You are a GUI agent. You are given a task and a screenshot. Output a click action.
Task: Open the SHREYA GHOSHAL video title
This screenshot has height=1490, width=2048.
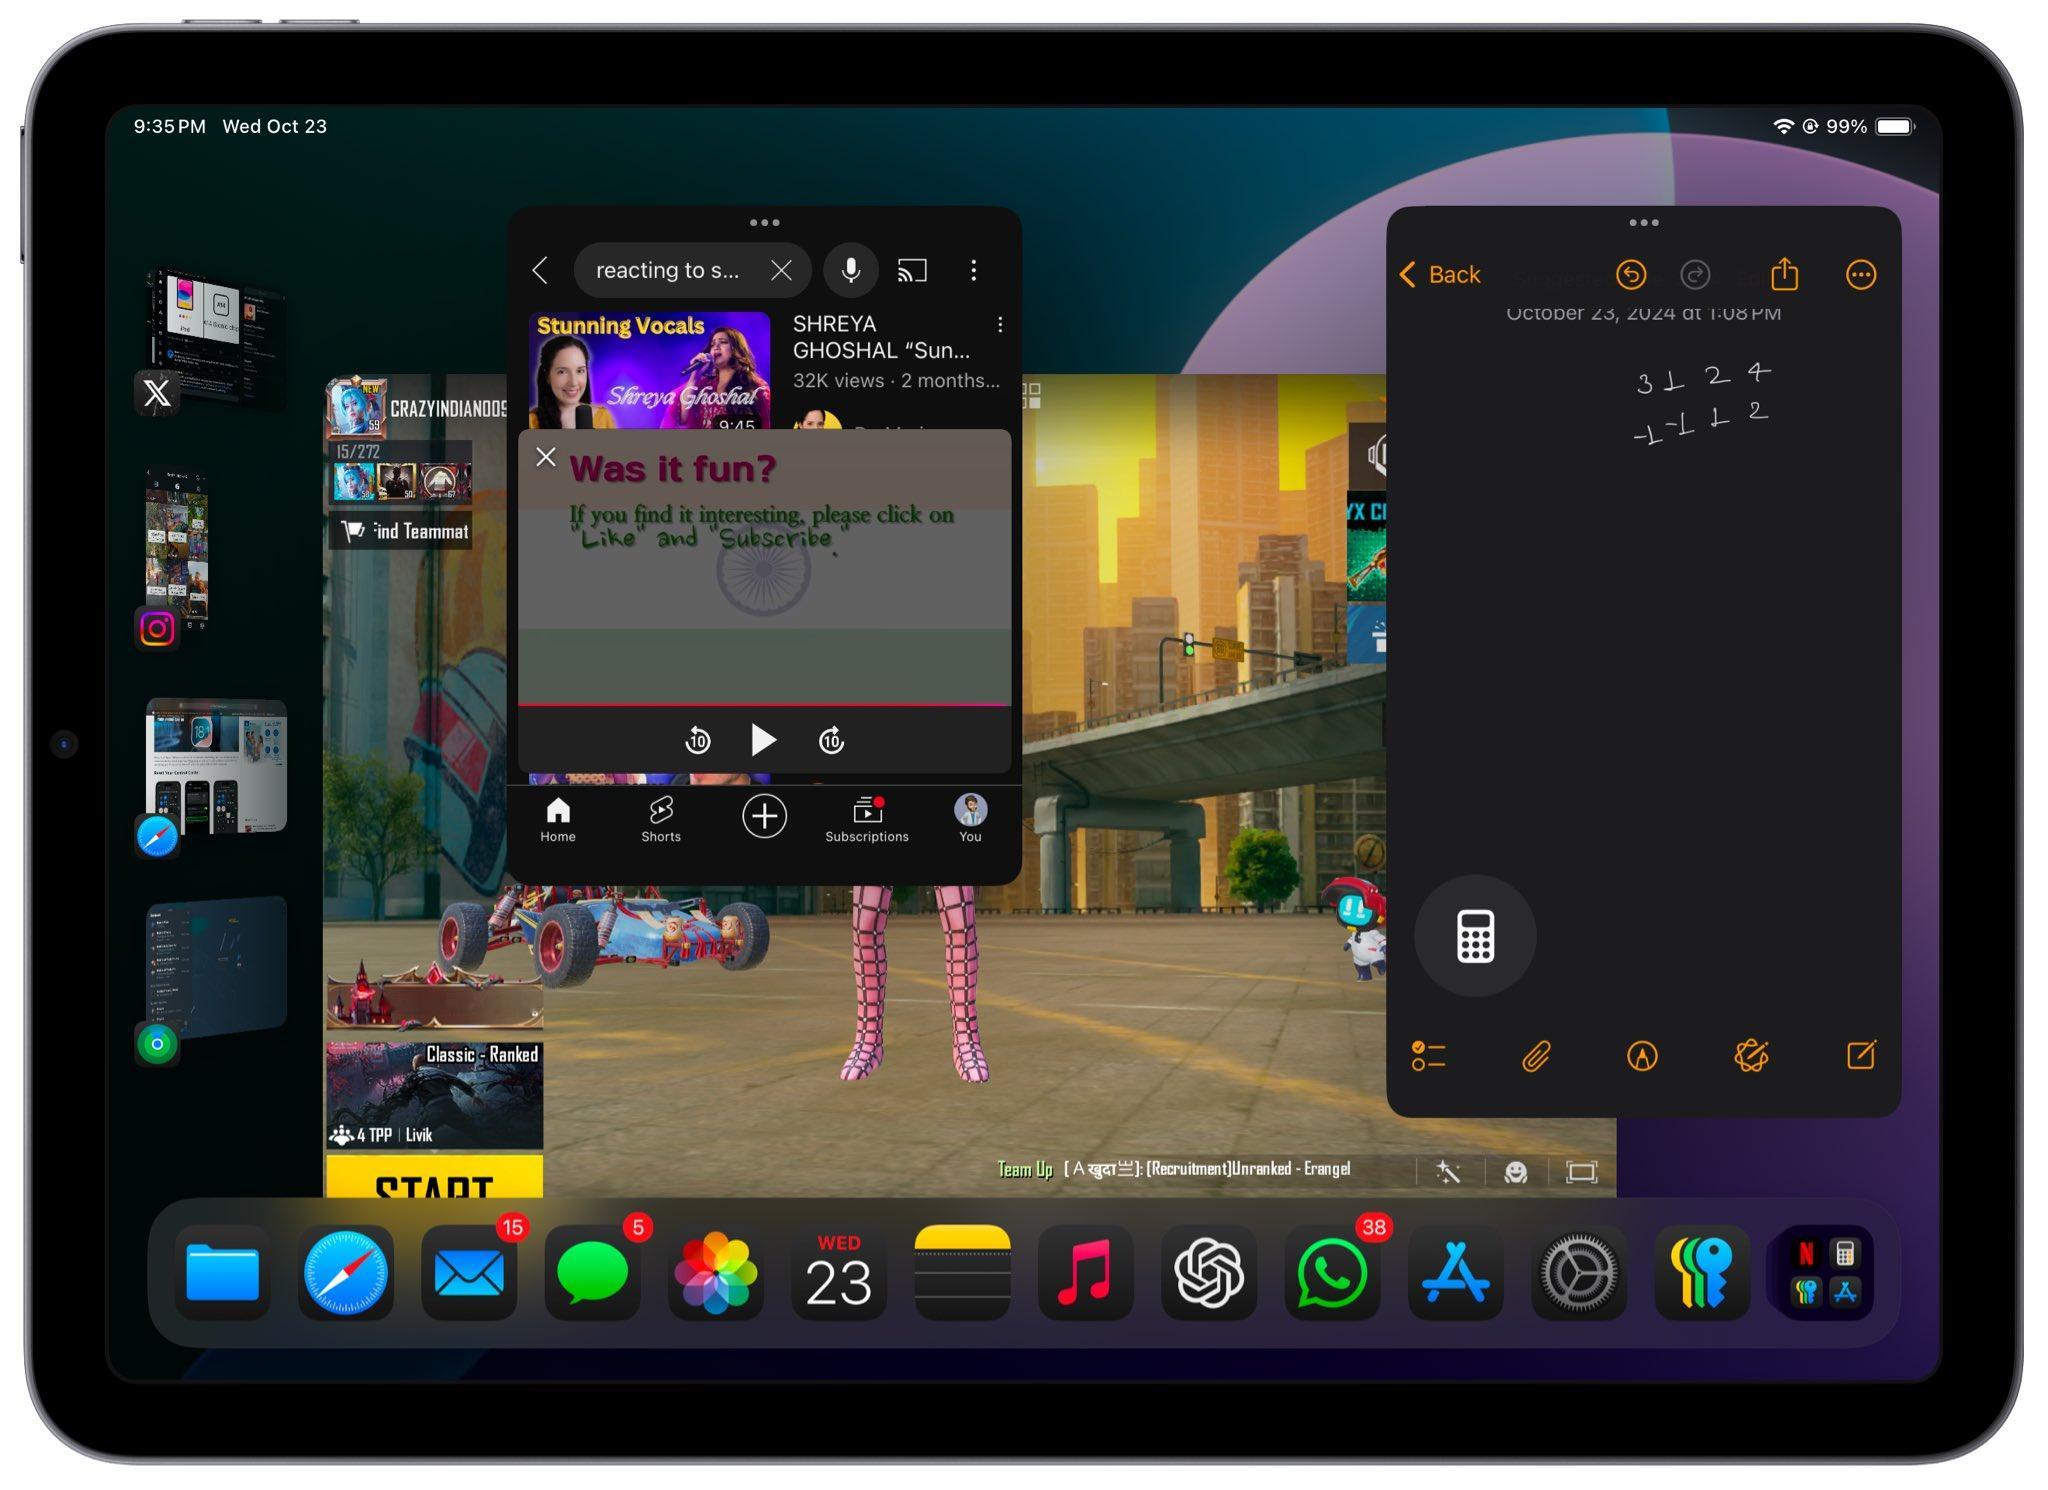coord(881,337)
